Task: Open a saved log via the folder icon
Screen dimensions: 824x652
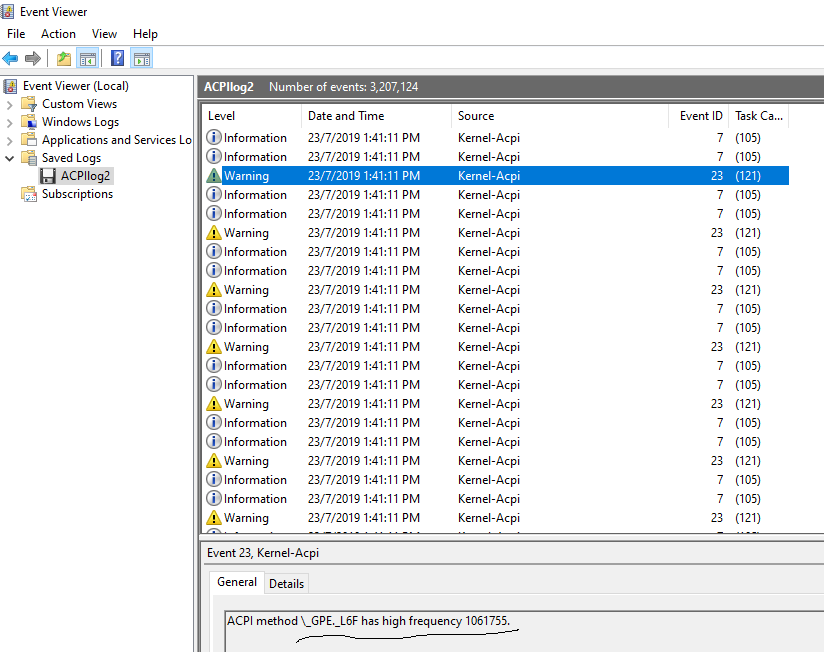Action: point(64,57)
